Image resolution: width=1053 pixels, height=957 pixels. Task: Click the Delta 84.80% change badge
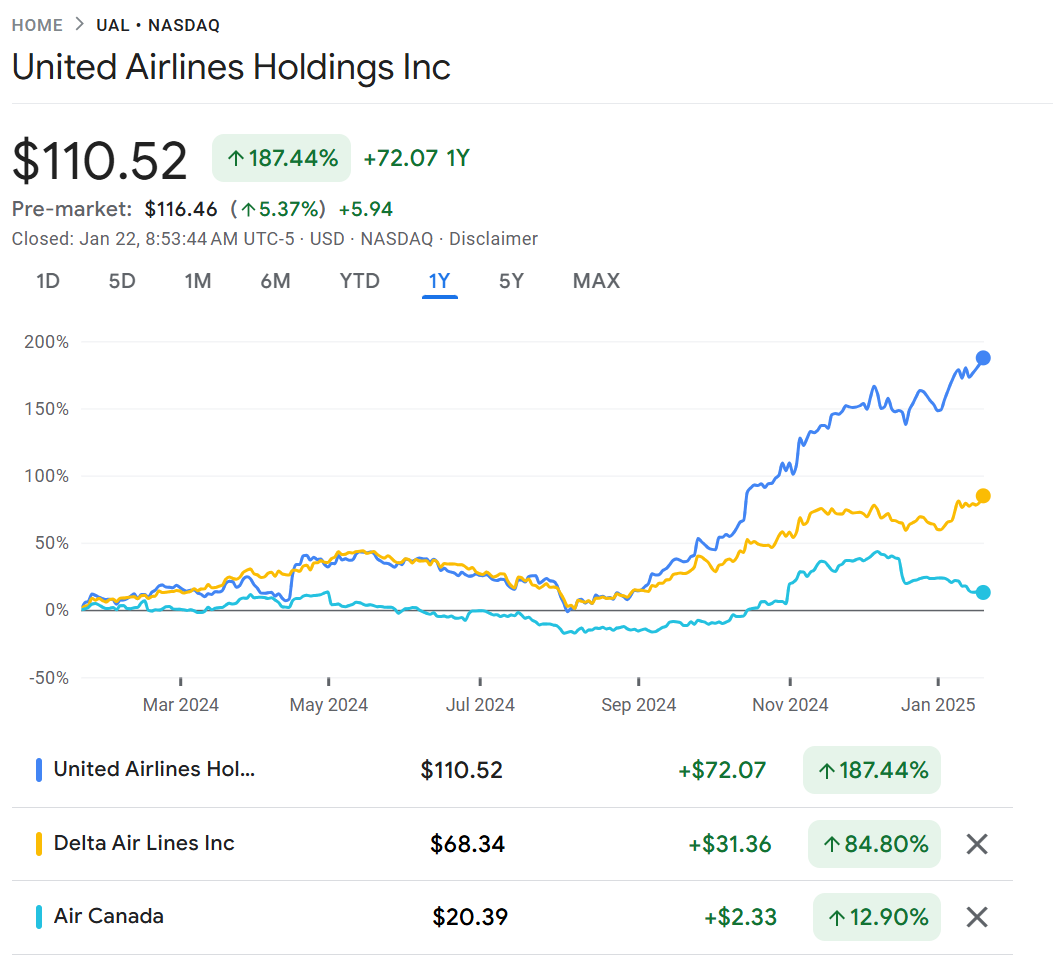coord(874,844)
